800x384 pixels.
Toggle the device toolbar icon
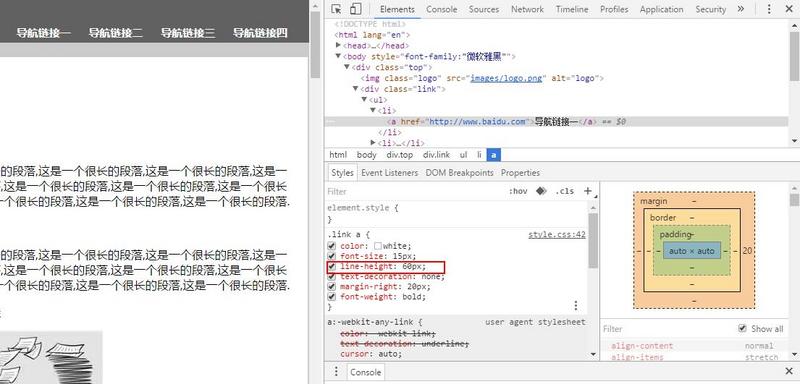tap(355, 9)
